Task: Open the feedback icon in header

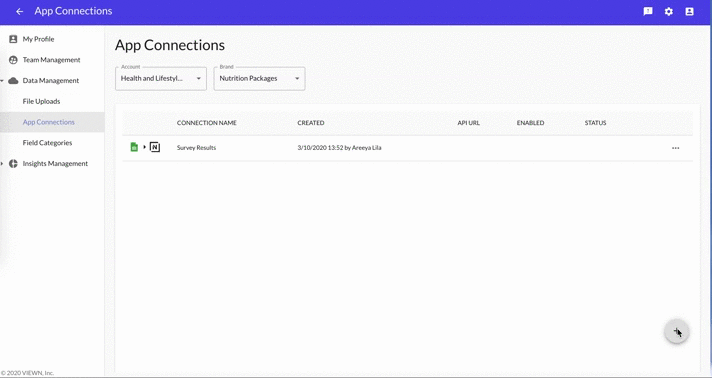Action: click(x=648, y=11)
